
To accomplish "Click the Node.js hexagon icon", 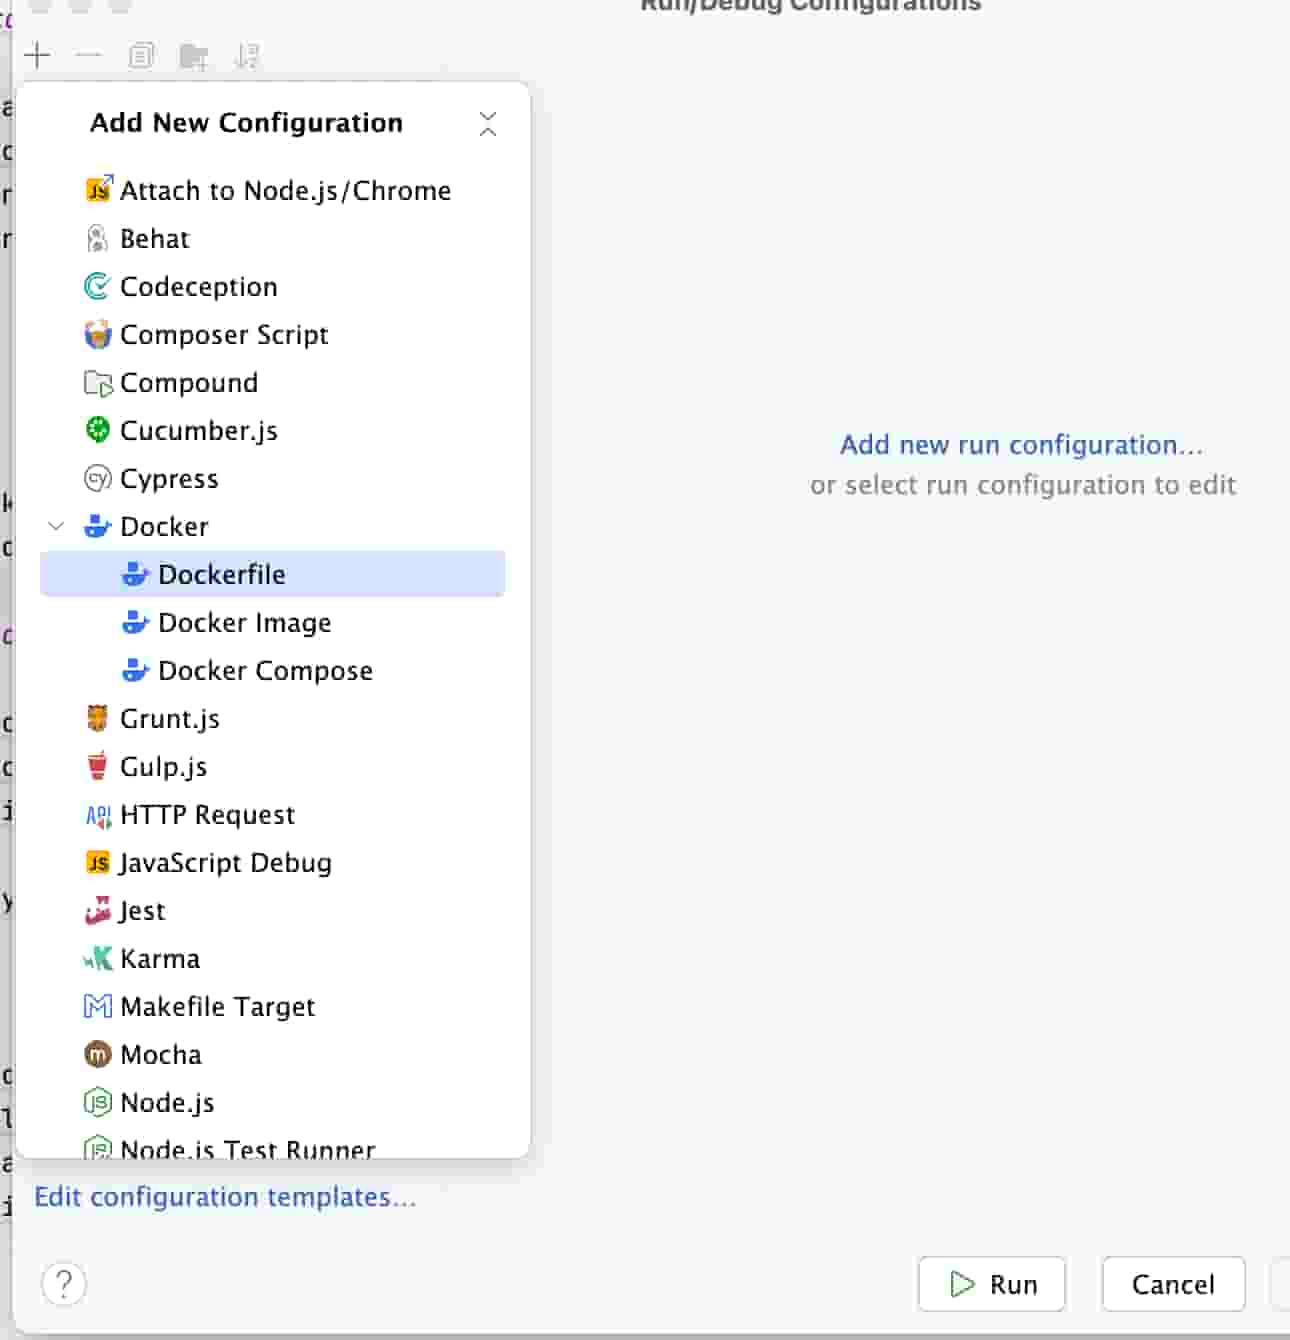I will [x=97, y=1102].
